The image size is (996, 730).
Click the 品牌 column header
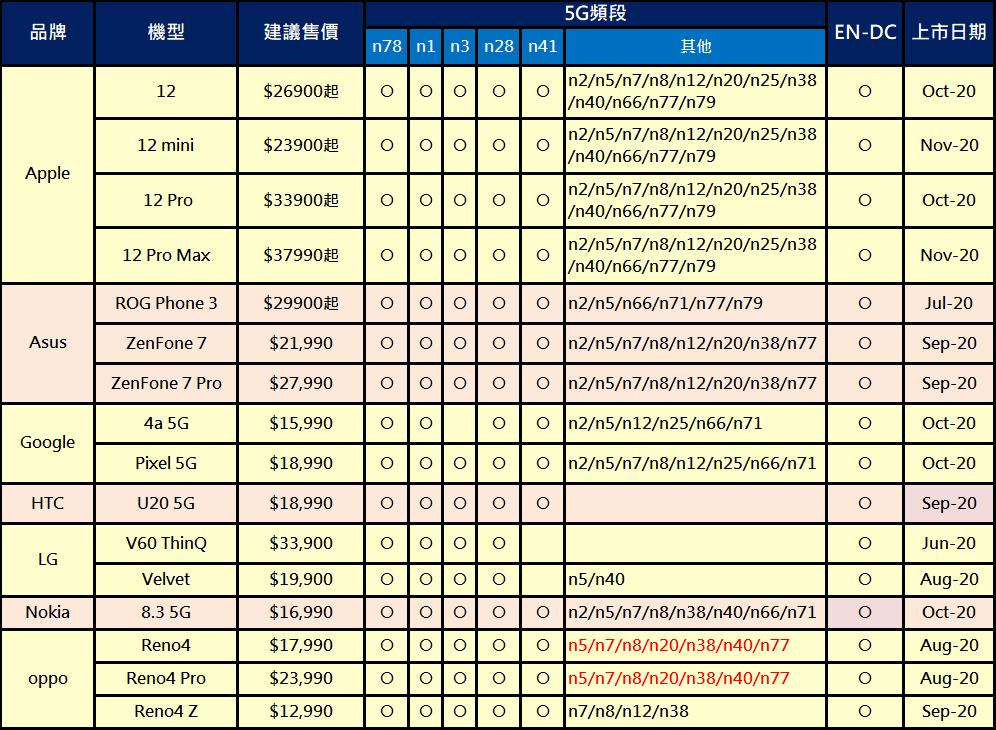pos(48,33)
